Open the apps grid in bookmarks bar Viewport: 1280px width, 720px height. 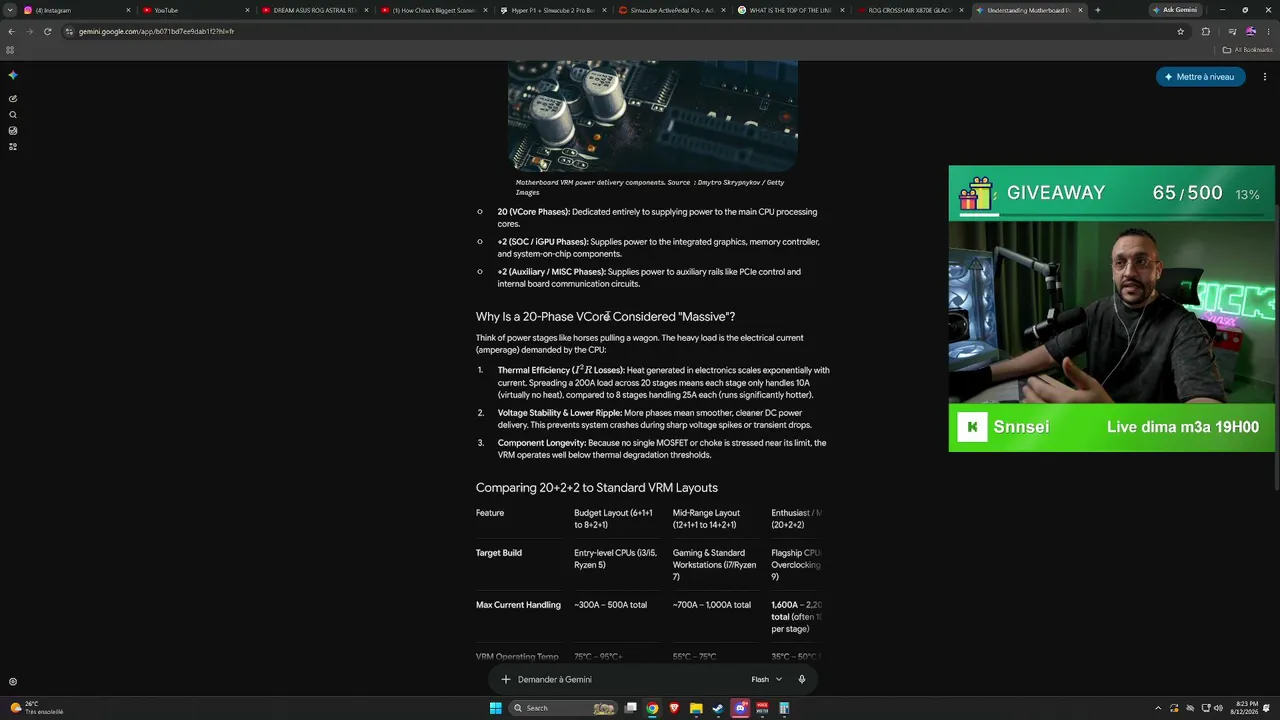pos(10,50)
